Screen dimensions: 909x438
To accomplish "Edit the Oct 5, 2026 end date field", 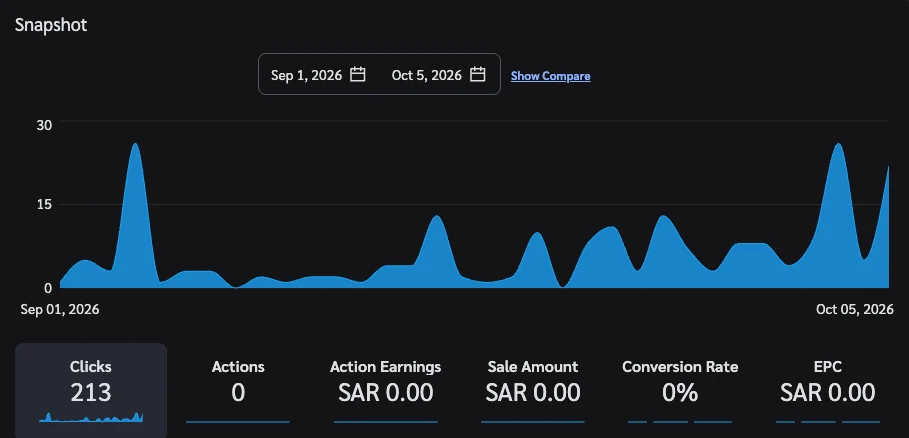I will 427,75.
